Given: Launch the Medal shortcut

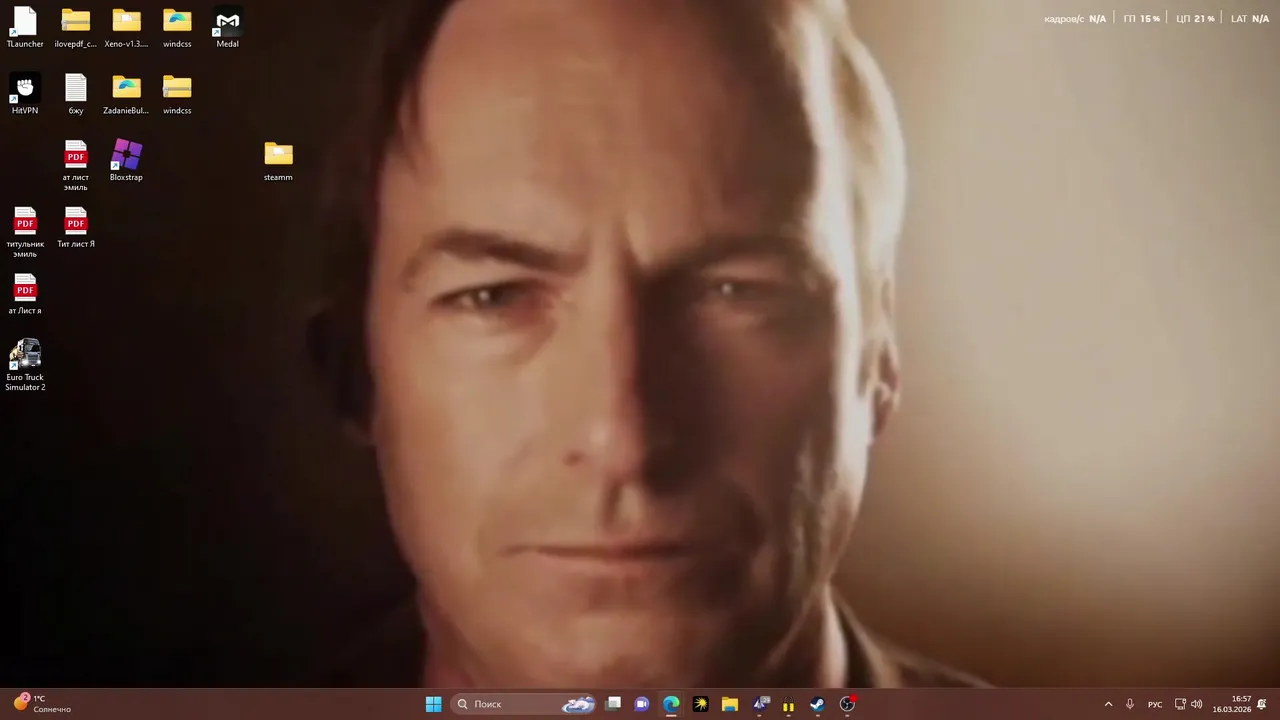Looking at the screenshot, I should pyautogui.click(x=228, y=28).
